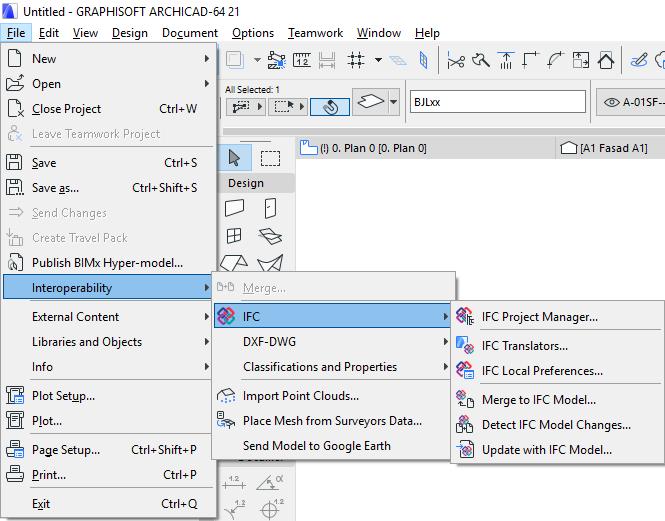The width and height of the screenshot is (665, 521).
Task: Choose Place Mesh from Surveyors Data
Action: click(x=332, y=420)
